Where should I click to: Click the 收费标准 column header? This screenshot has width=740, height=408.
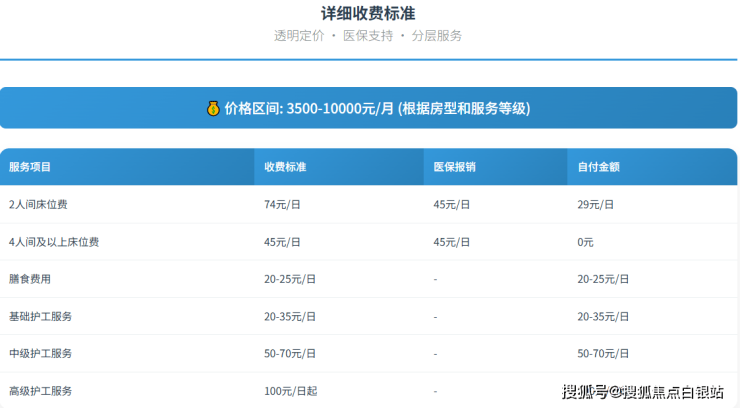pos(285,167)
